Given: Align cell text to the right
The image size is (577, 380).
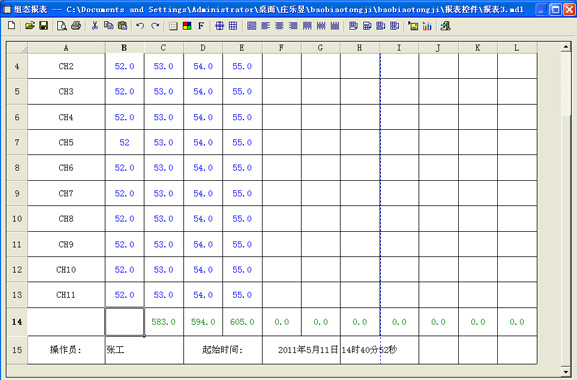Looking at the screenshot, I should point(293,25).
